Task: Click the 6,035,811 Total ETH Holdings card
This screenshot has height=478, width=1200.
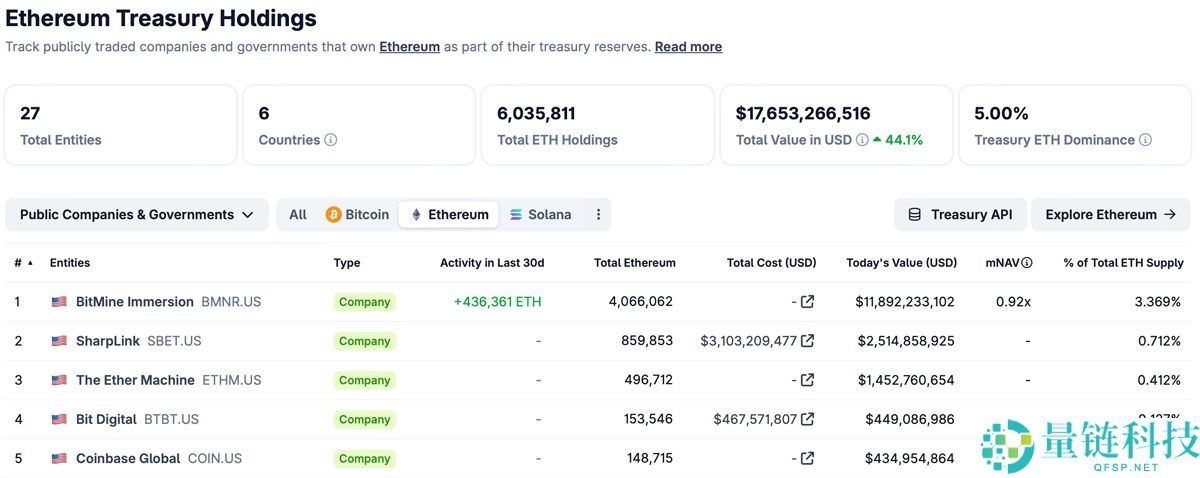Action: [x=597, y=125]
